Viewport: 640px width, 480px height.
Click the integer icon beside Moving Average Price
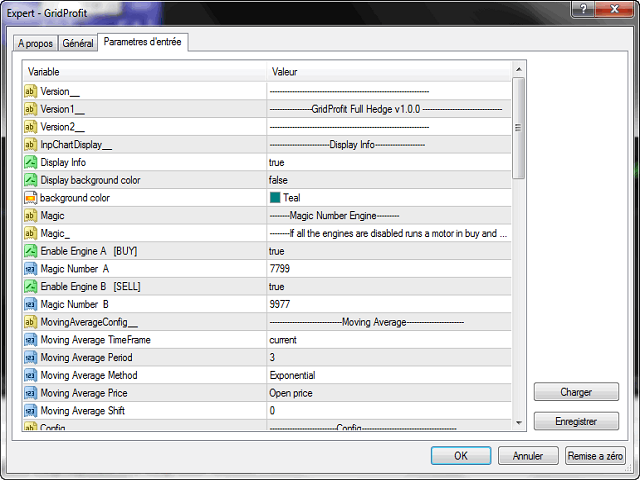point(31,393)
